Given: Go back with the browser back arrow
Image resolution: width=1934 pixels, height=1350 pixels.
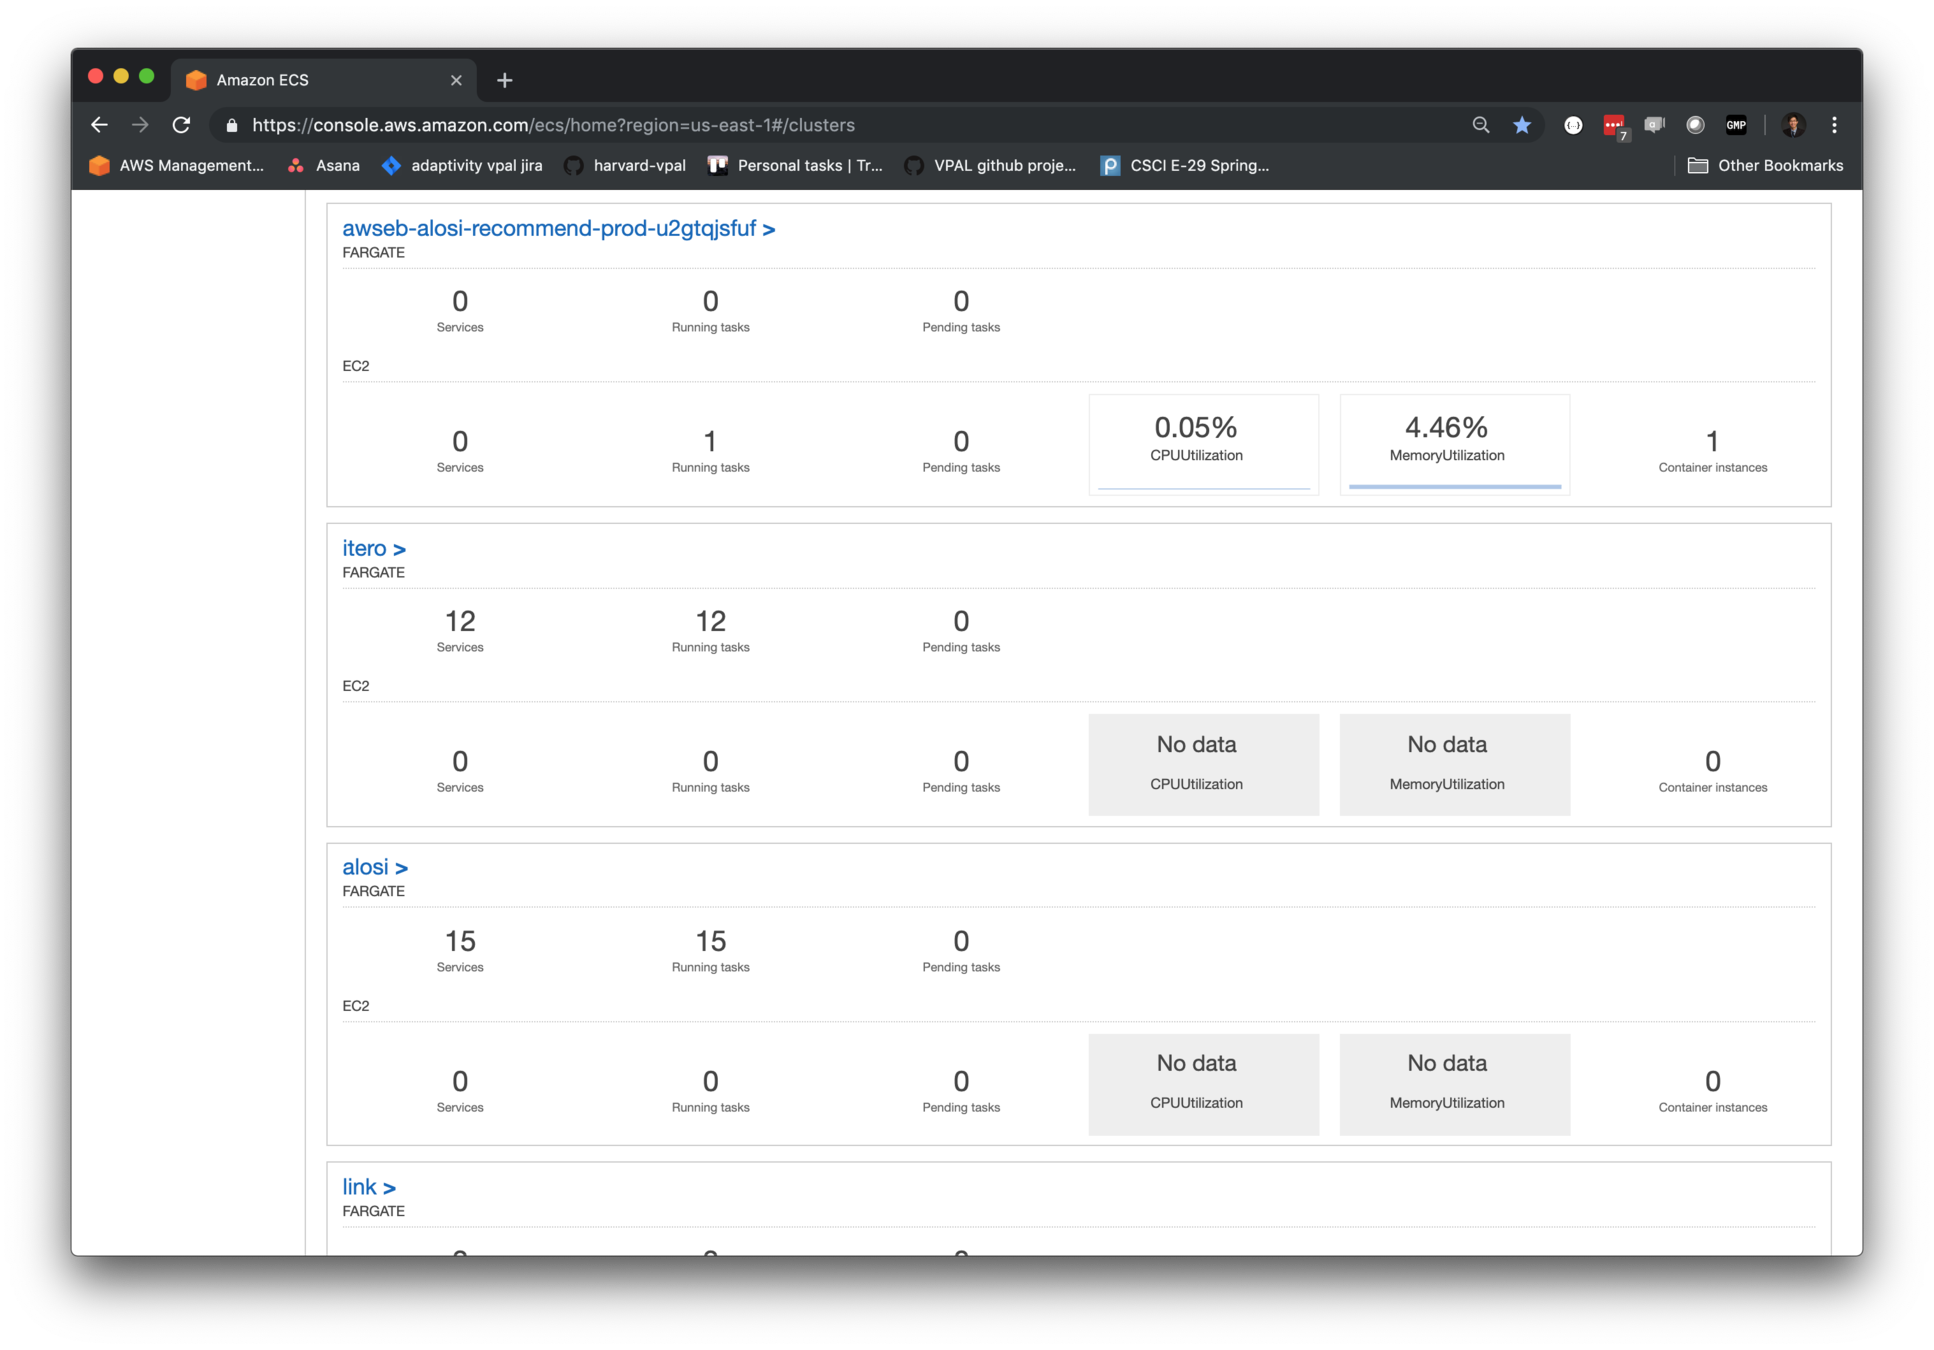Looking at the screenshot, I should [99, 125].
